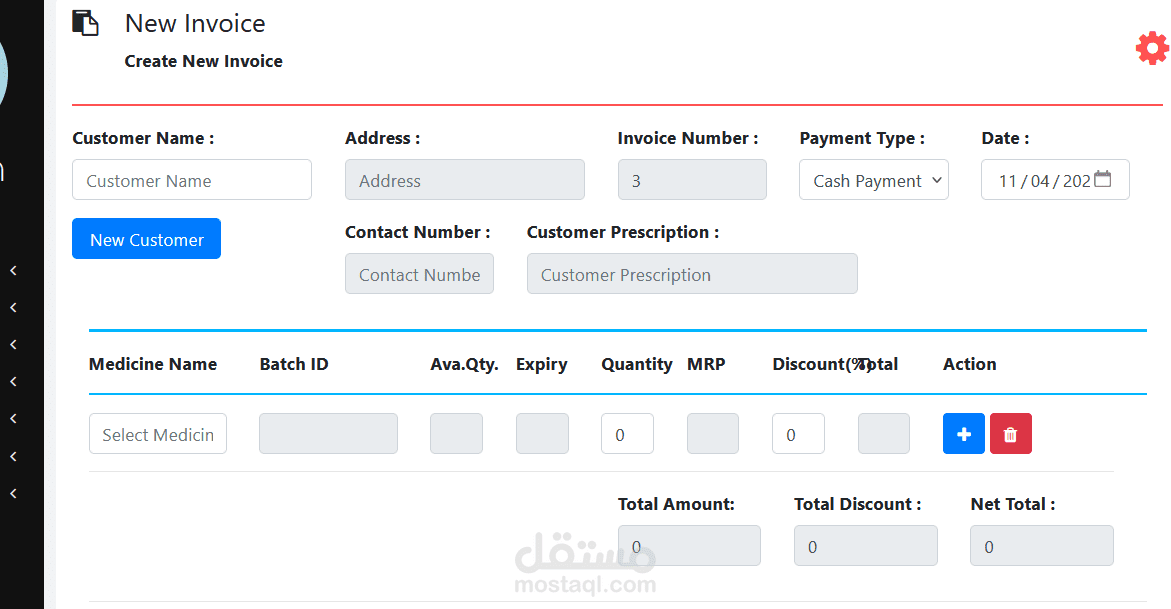
Task: Expand the fifth sidebar chevron item
Action: 13,418
